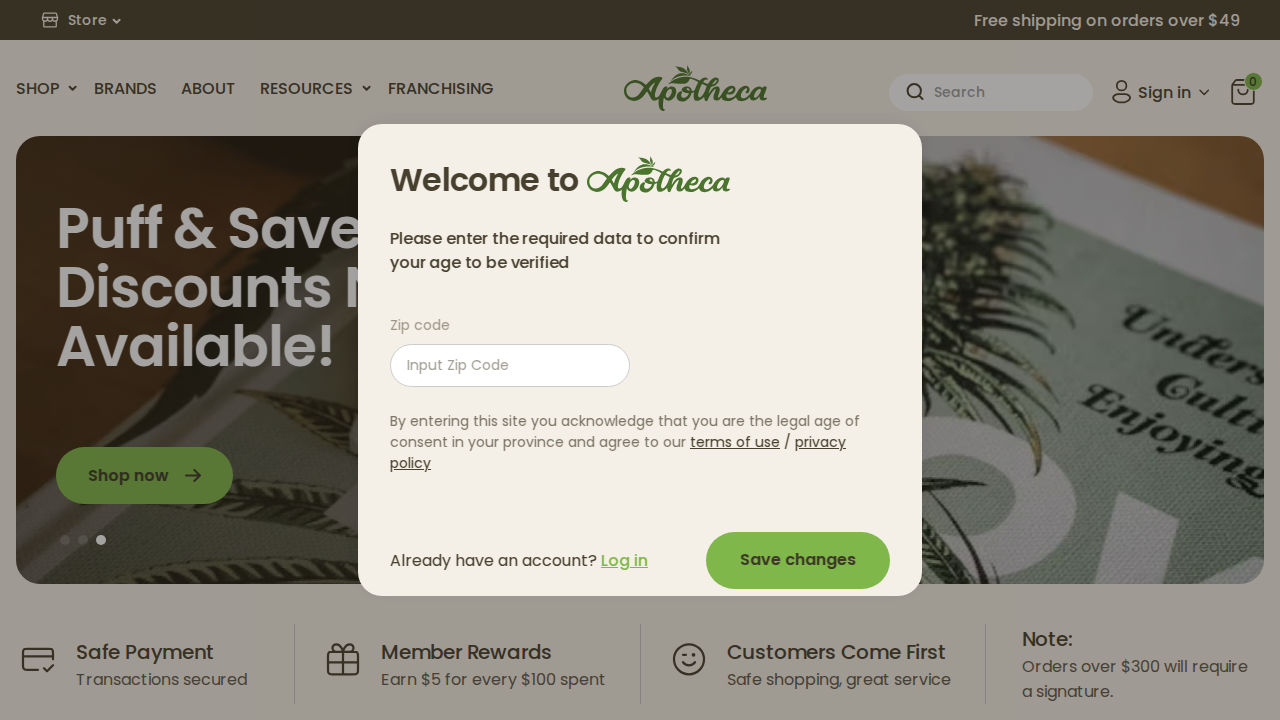This screenshot has height=720, width=1280.
Task: Open the FRANCHISING menu item
Action: click(441, 88)
